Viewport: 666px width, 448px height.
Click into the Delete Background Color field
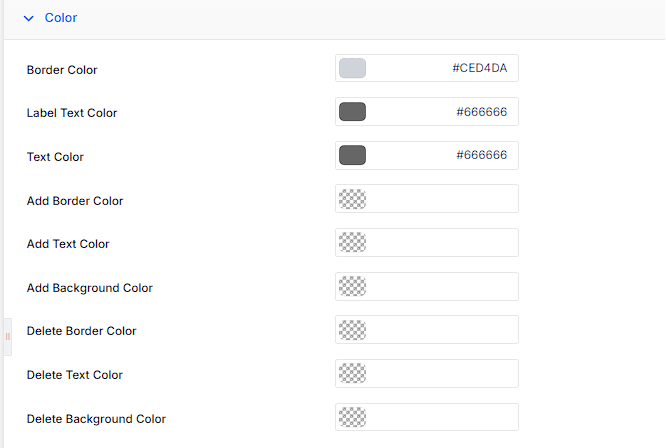pos(427,417)
